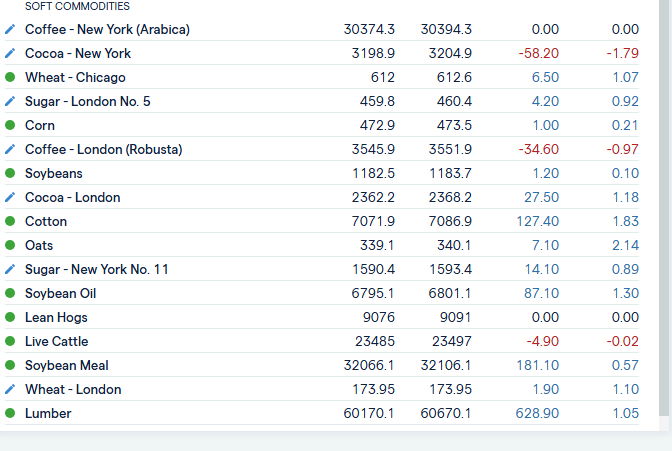Open Sugar - London No. 5 market
The width and height of the screenshot is (672, 451).
87,101
